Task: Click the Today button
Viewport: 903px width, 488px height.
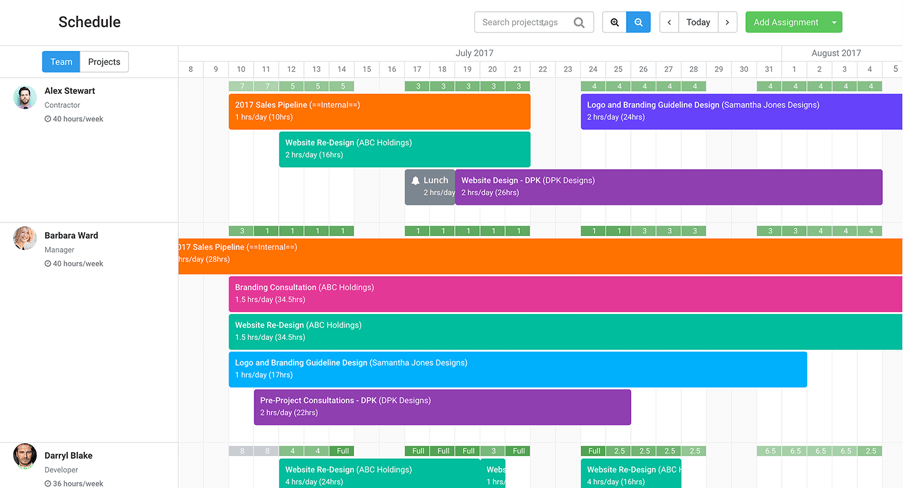Action: [x=698, y=22]
